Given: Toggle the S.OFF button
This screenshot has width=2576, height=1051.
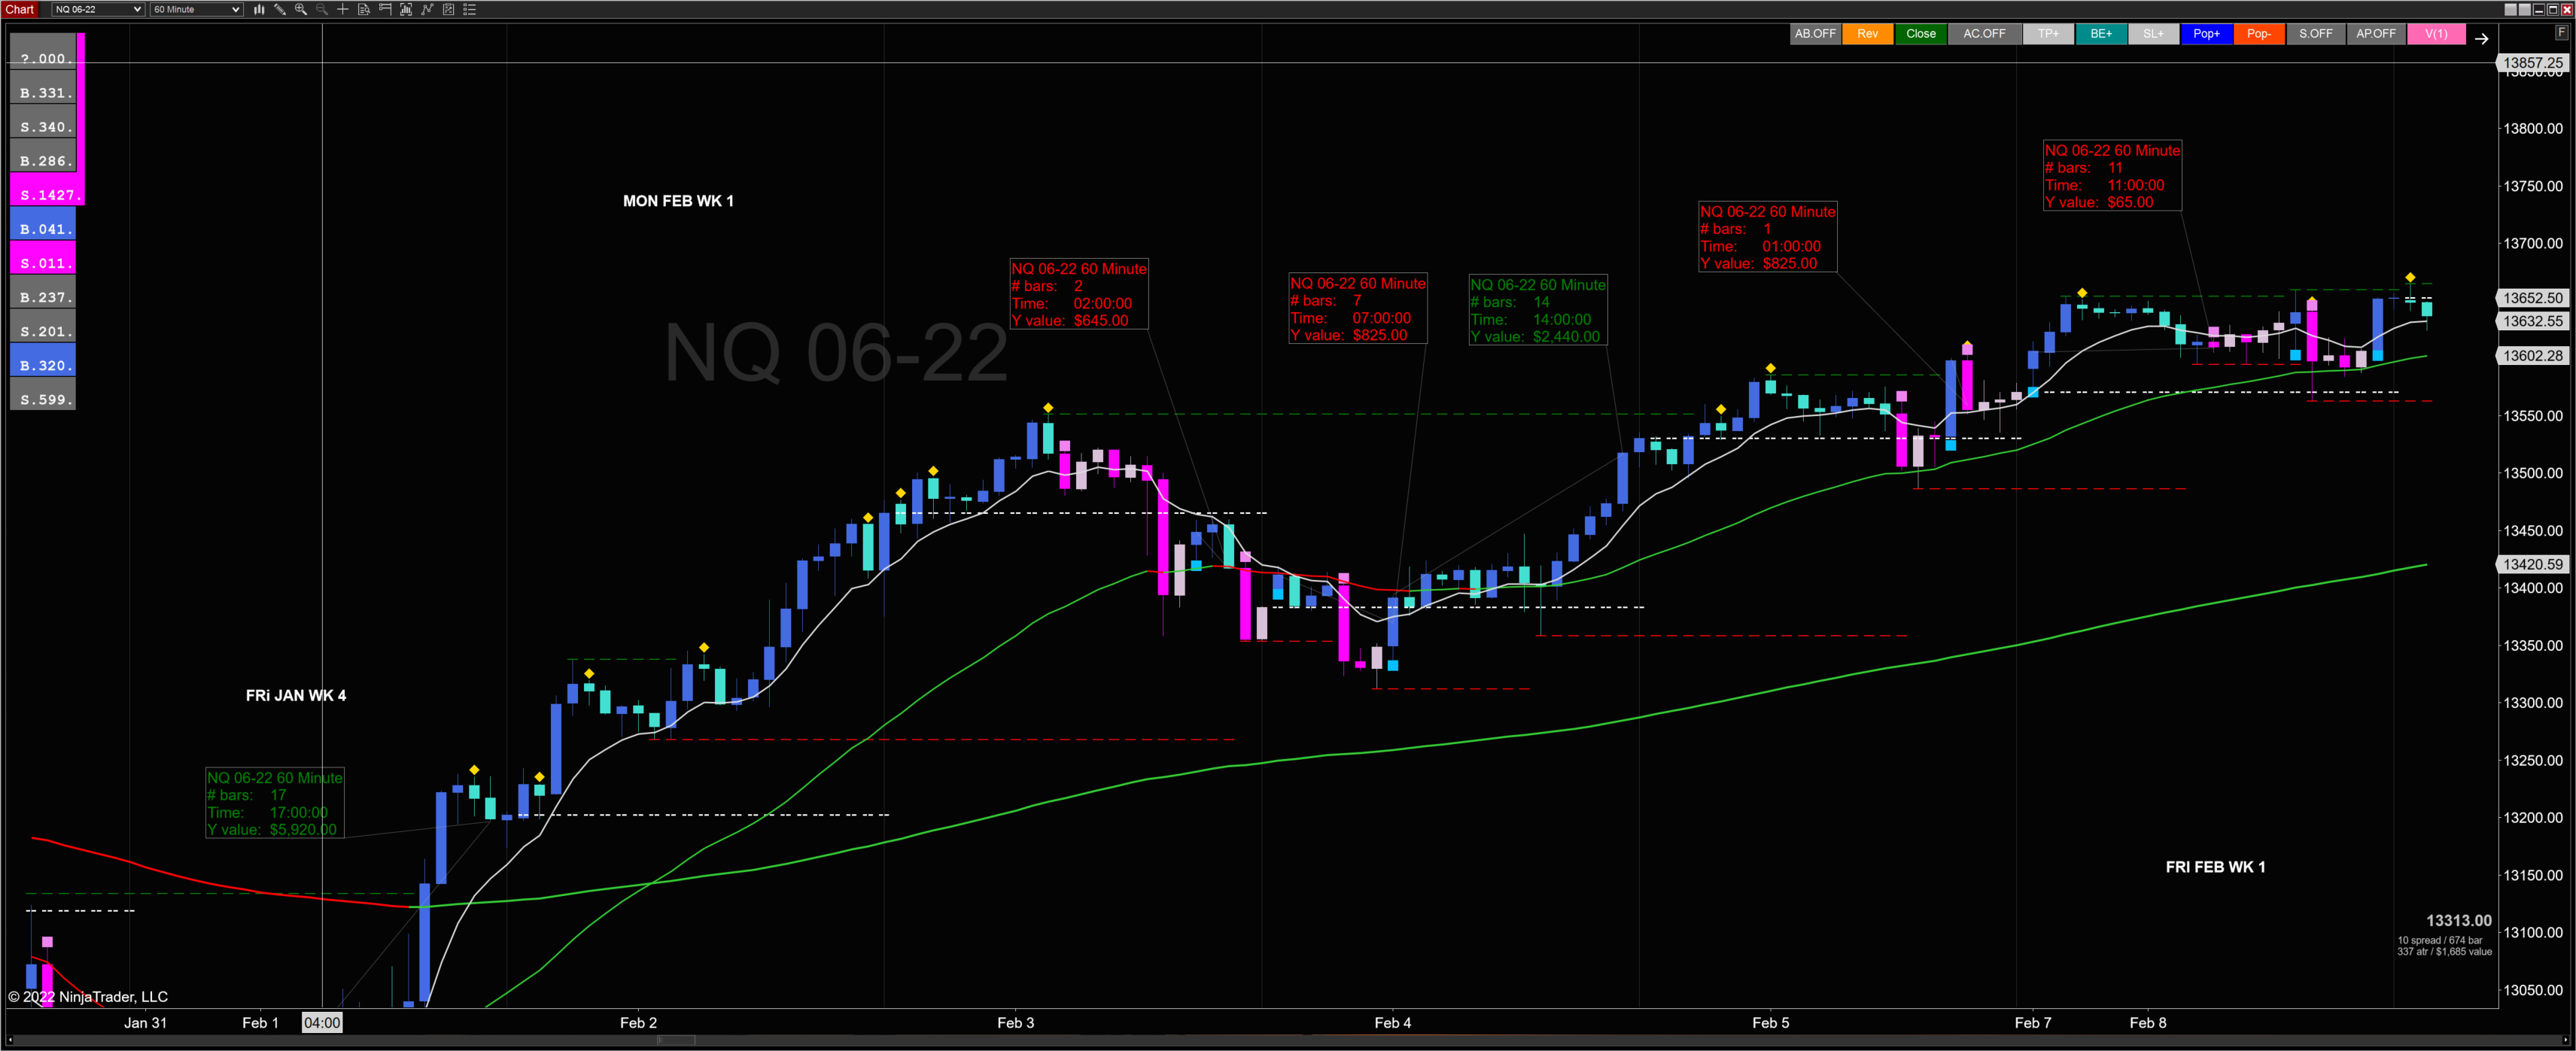Looking at the screenshot, I should click(2315, 34).
